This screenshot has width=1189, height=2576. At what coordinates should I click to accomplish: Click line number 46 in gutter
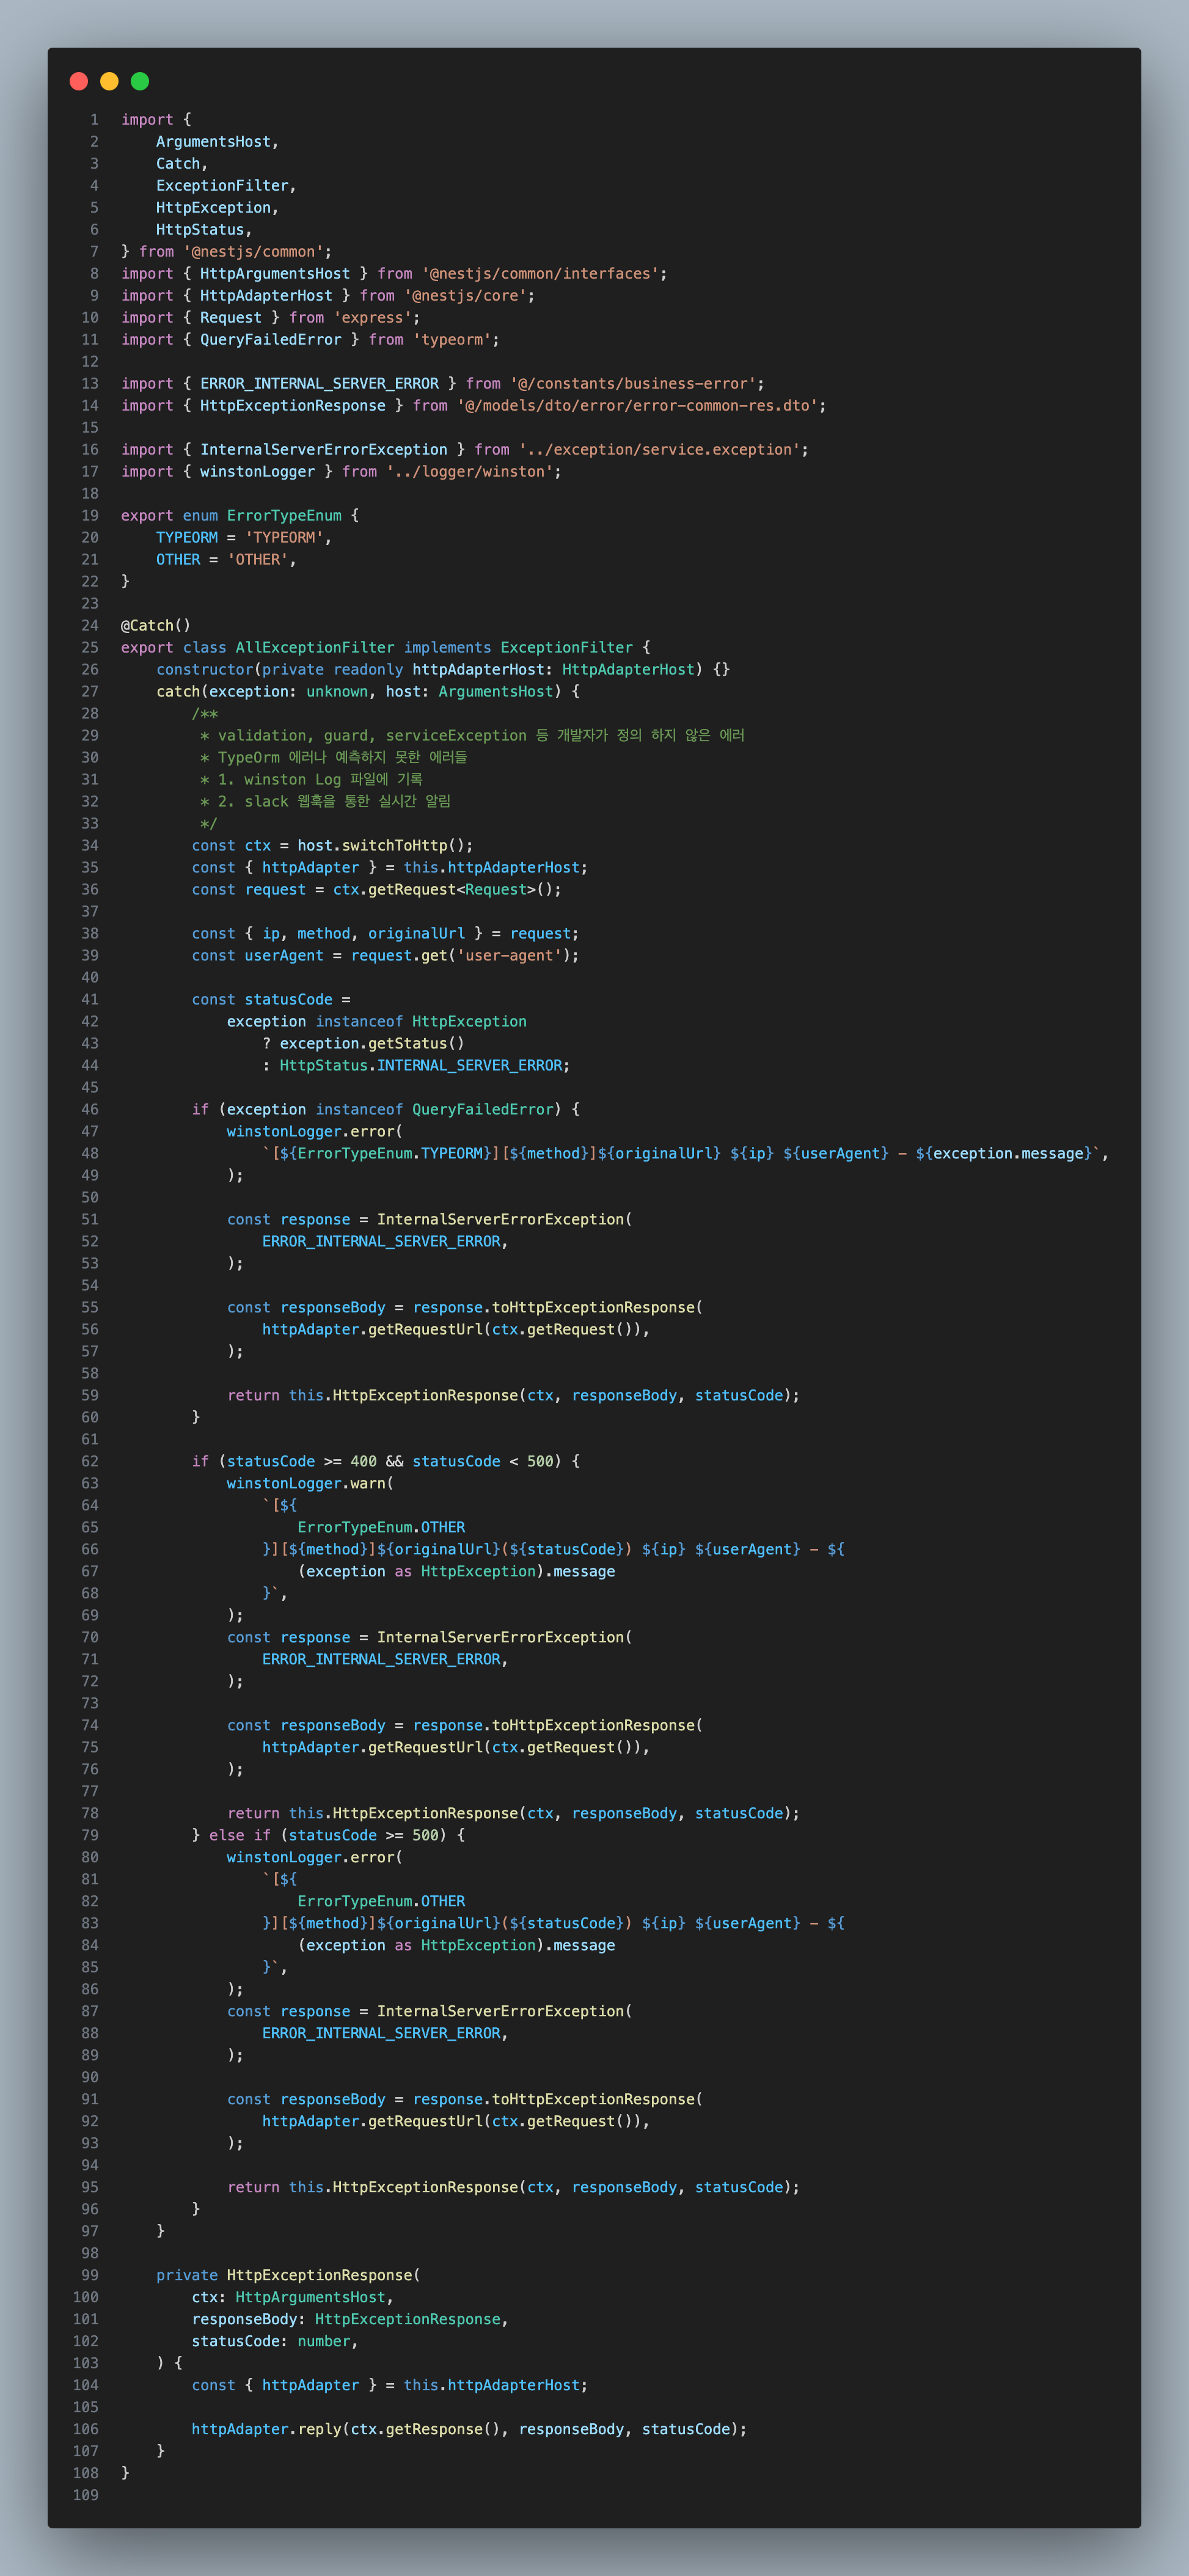coord(90,1109)
